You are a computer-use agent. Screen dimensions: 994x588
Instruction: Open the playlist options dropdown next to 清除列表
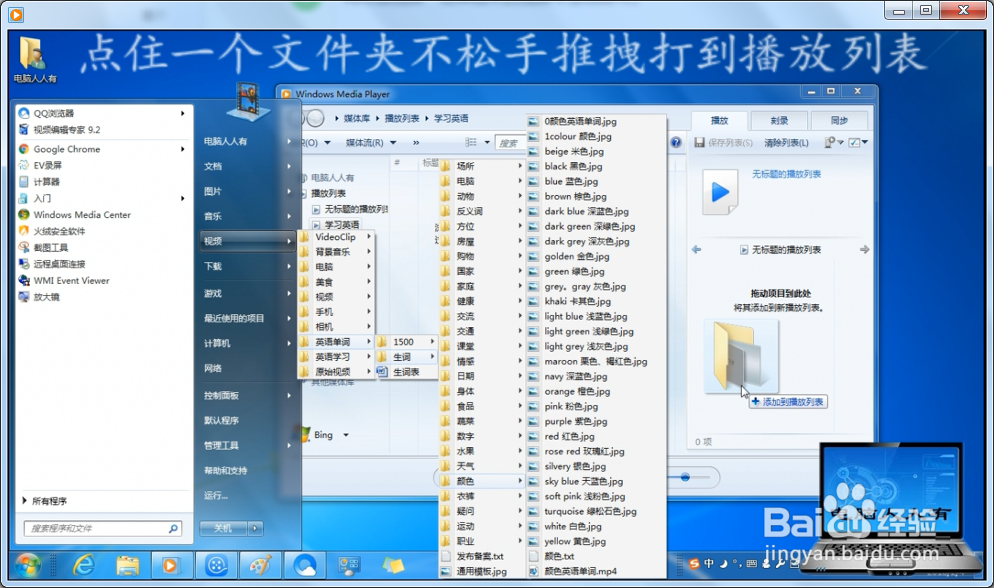pyautogui.click(x=834, y=143)
